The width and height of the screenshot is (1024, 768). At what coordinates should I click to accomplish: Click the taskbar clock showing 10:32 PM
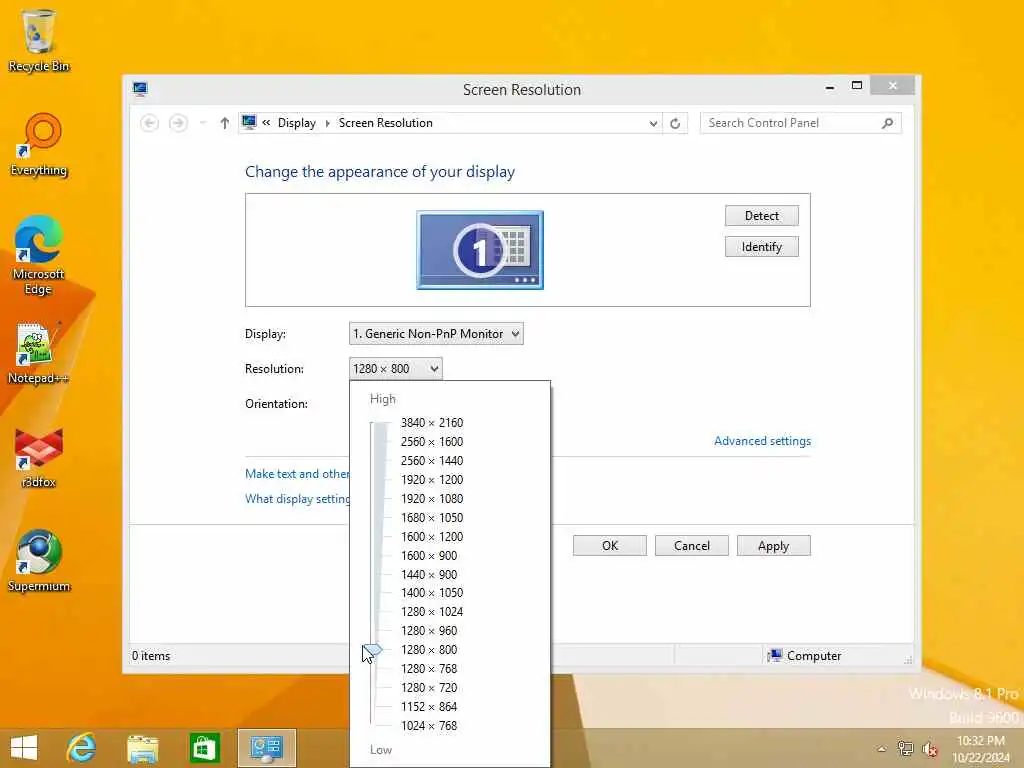coord(981,749)
